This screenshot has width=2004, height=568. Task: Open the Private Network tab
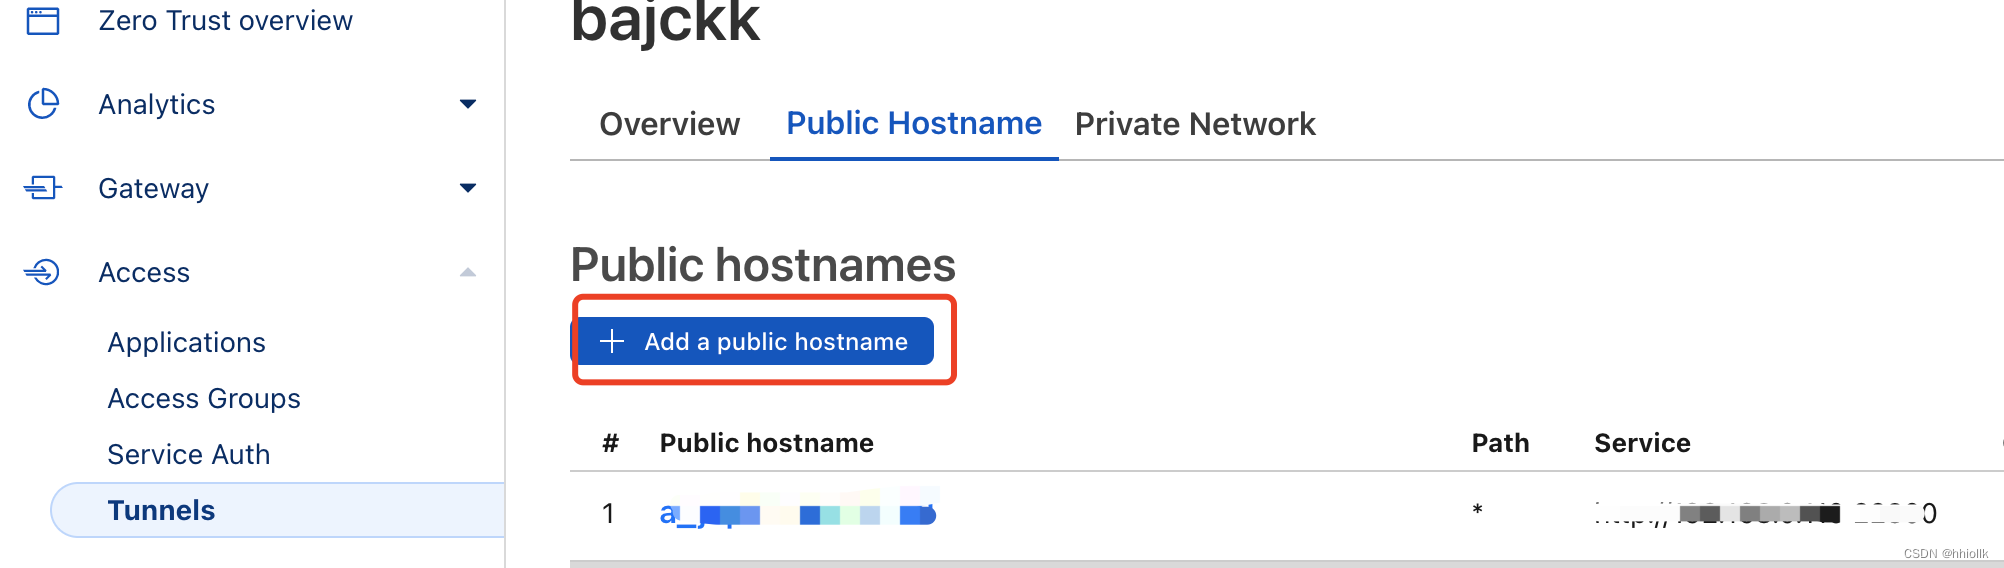[1195, 124]
